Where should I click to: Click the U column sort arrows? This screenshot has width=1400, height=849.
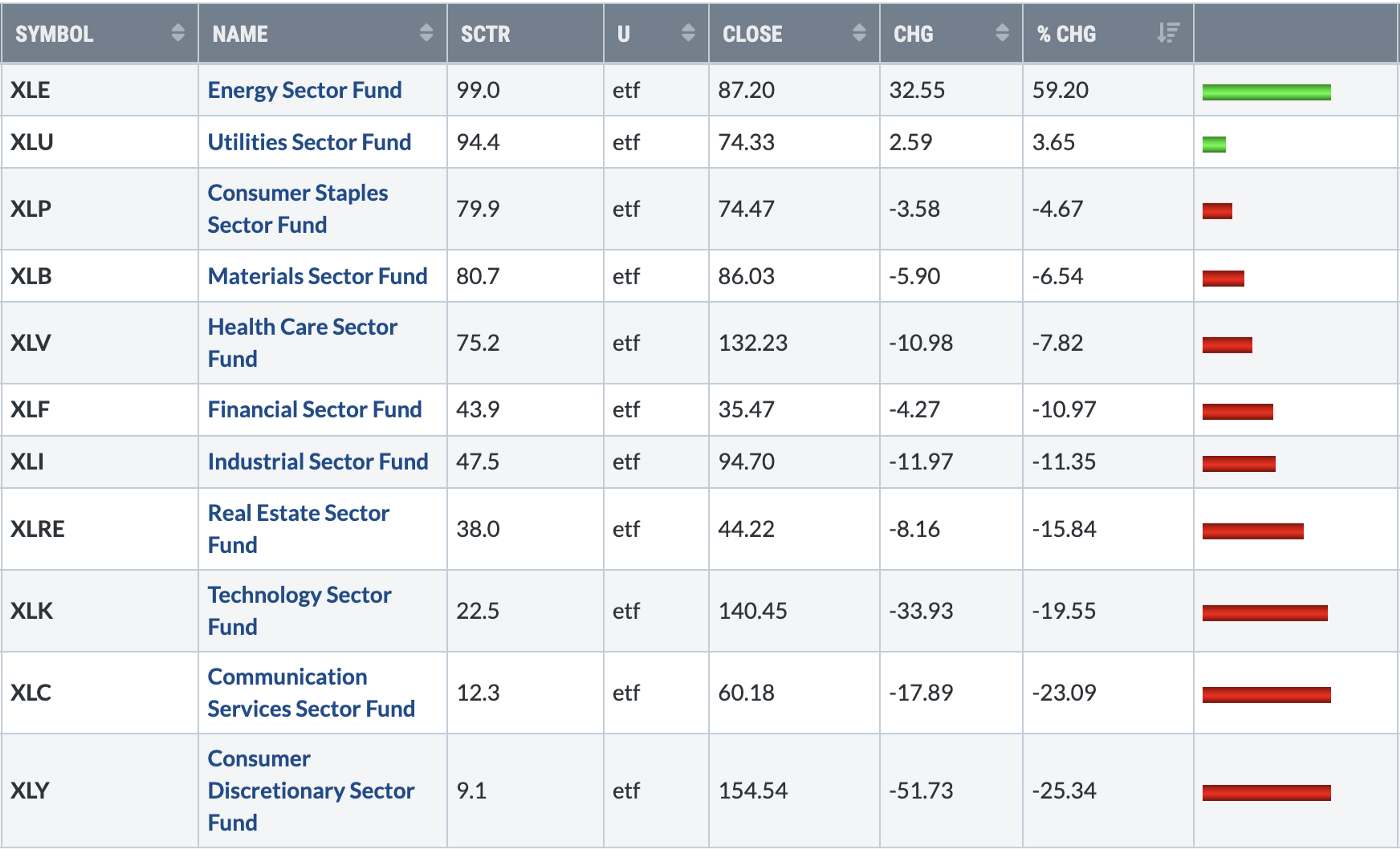pos(688,33)
